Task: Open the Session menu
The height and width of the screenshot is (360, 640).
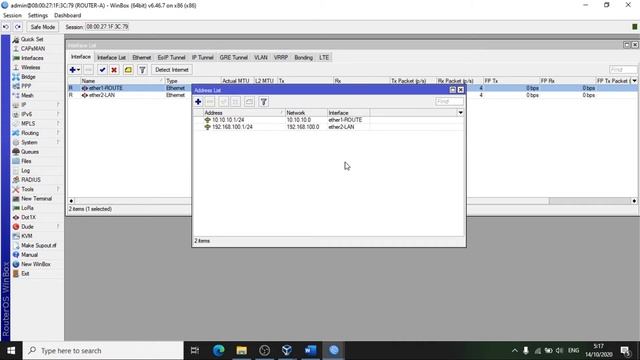Action: tap(12, 16)
